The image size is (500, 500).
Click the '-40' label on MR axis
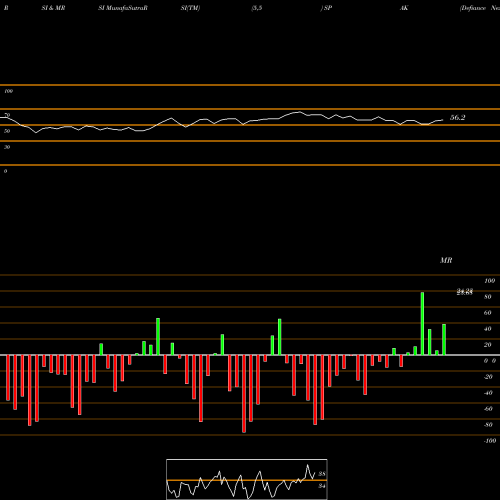pyautogui.click(x=488, y=393)
